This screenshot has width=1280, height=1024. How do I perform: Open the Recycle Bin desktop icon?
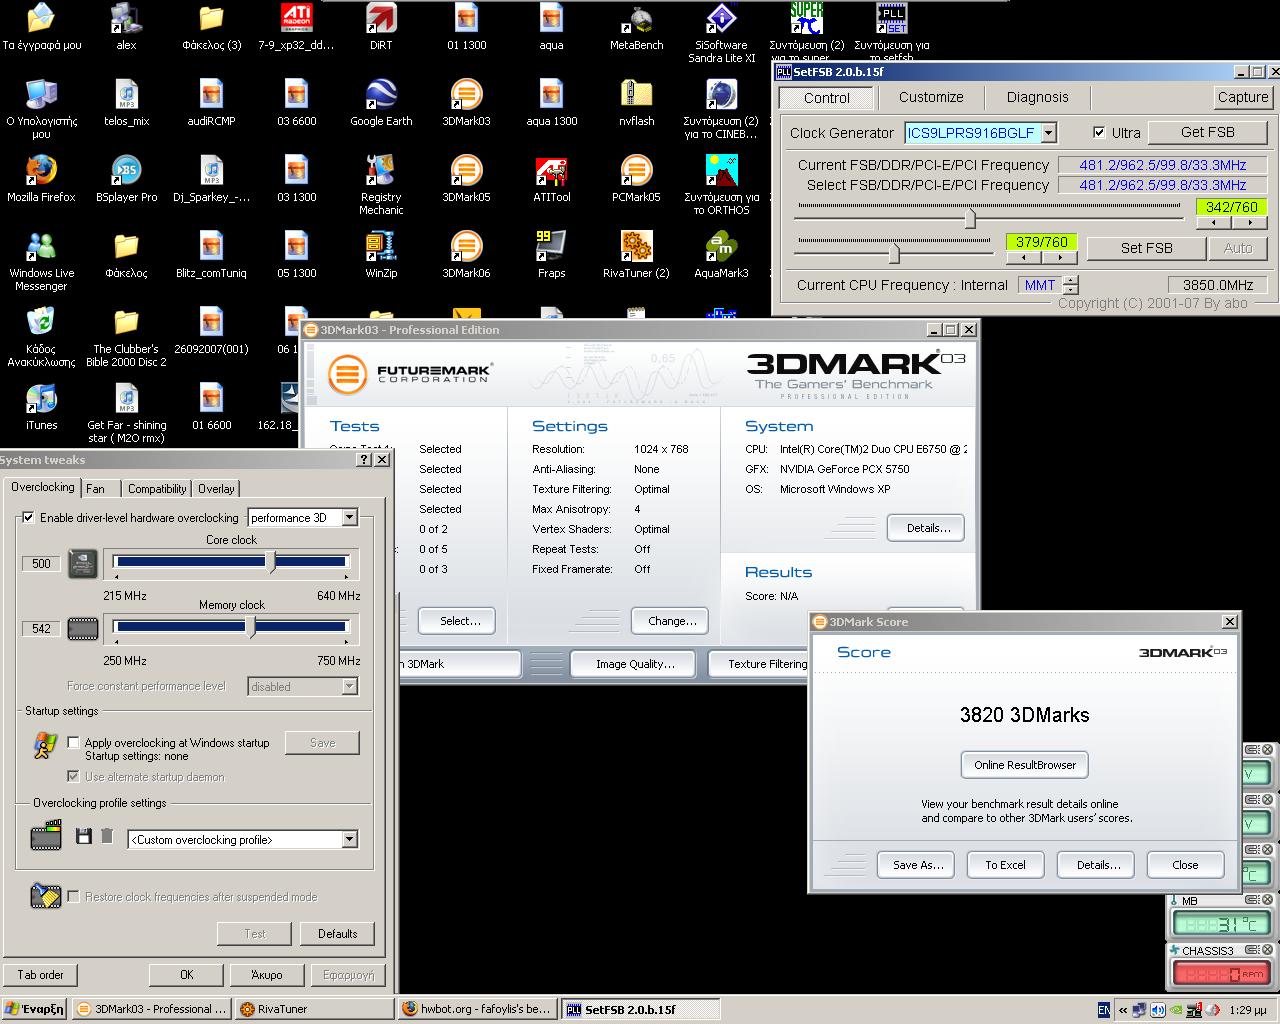tap(41, 336)
